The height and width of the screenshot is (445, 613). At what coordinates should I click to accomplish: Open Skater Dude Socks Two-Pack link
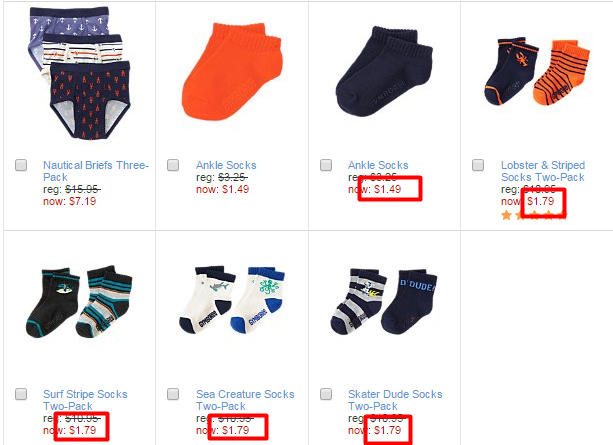click(395, 400)
